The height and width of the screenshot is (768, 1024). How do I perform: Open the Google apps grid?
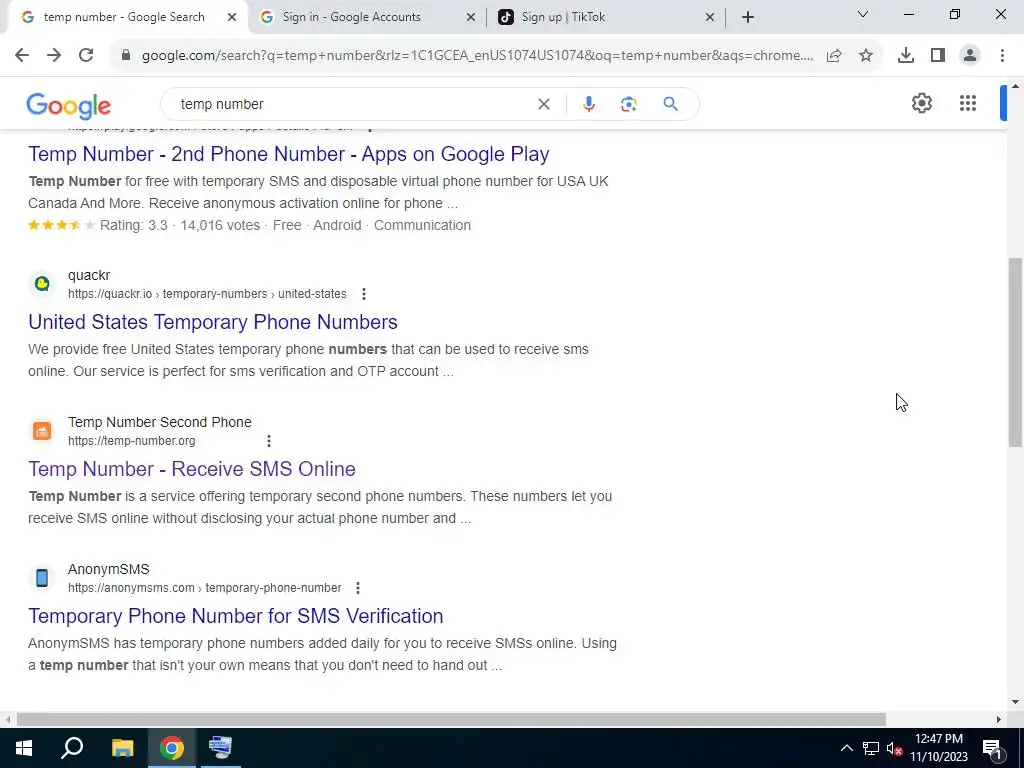point(968,103)
